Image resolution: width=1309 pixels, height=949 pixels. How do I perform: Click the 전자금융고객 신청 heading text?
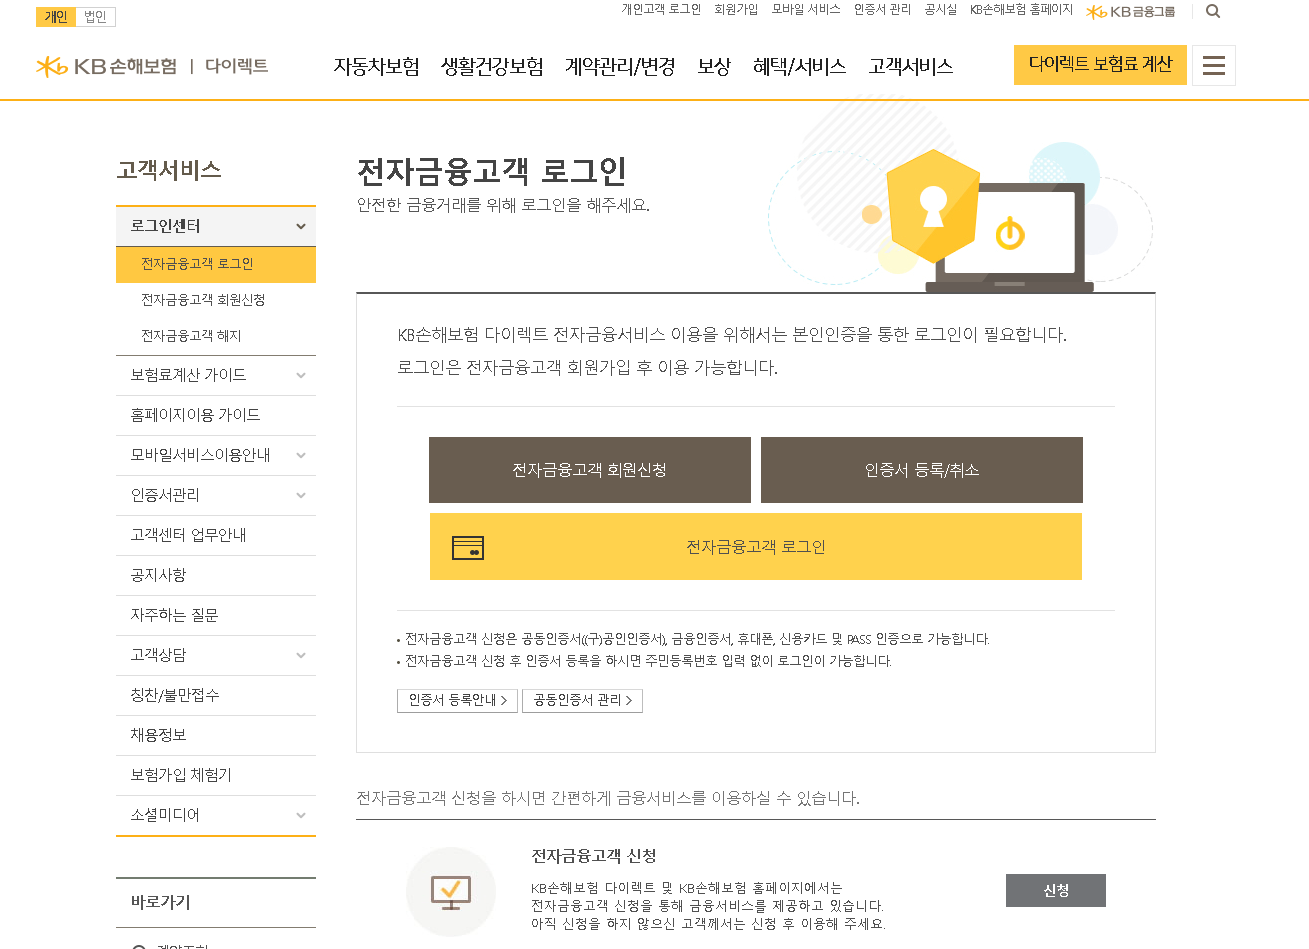point(594,856)
